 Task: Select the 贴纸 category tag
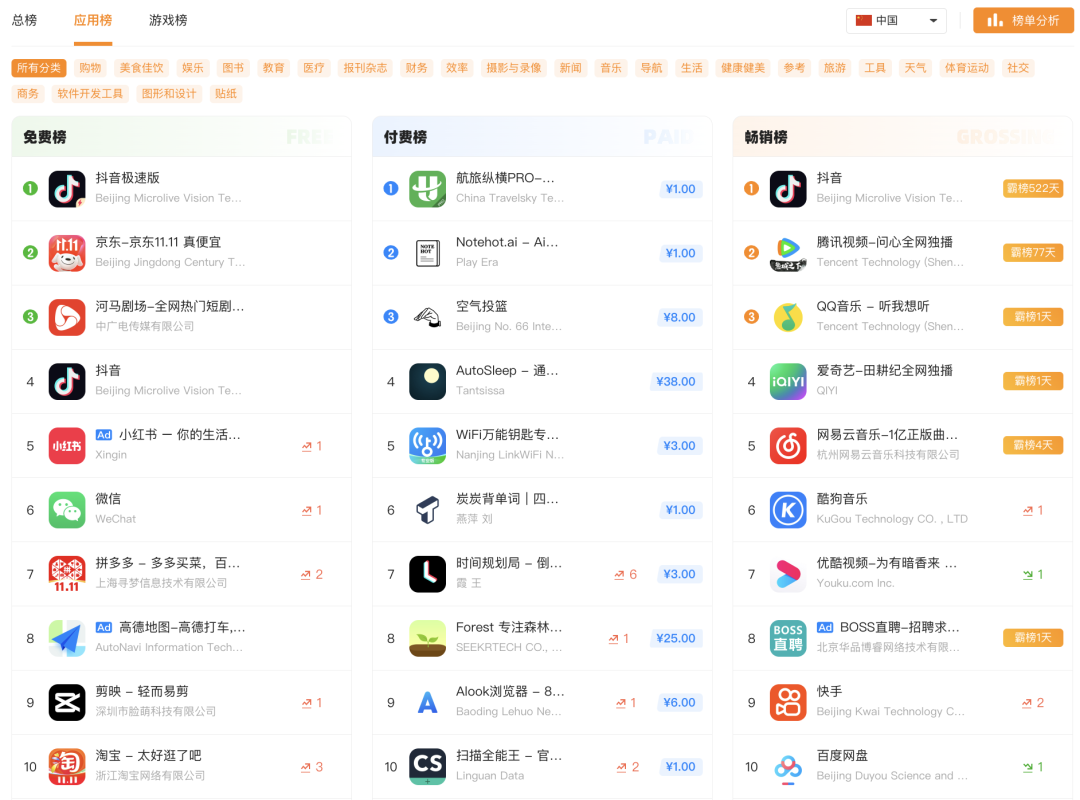coord(226,94)
